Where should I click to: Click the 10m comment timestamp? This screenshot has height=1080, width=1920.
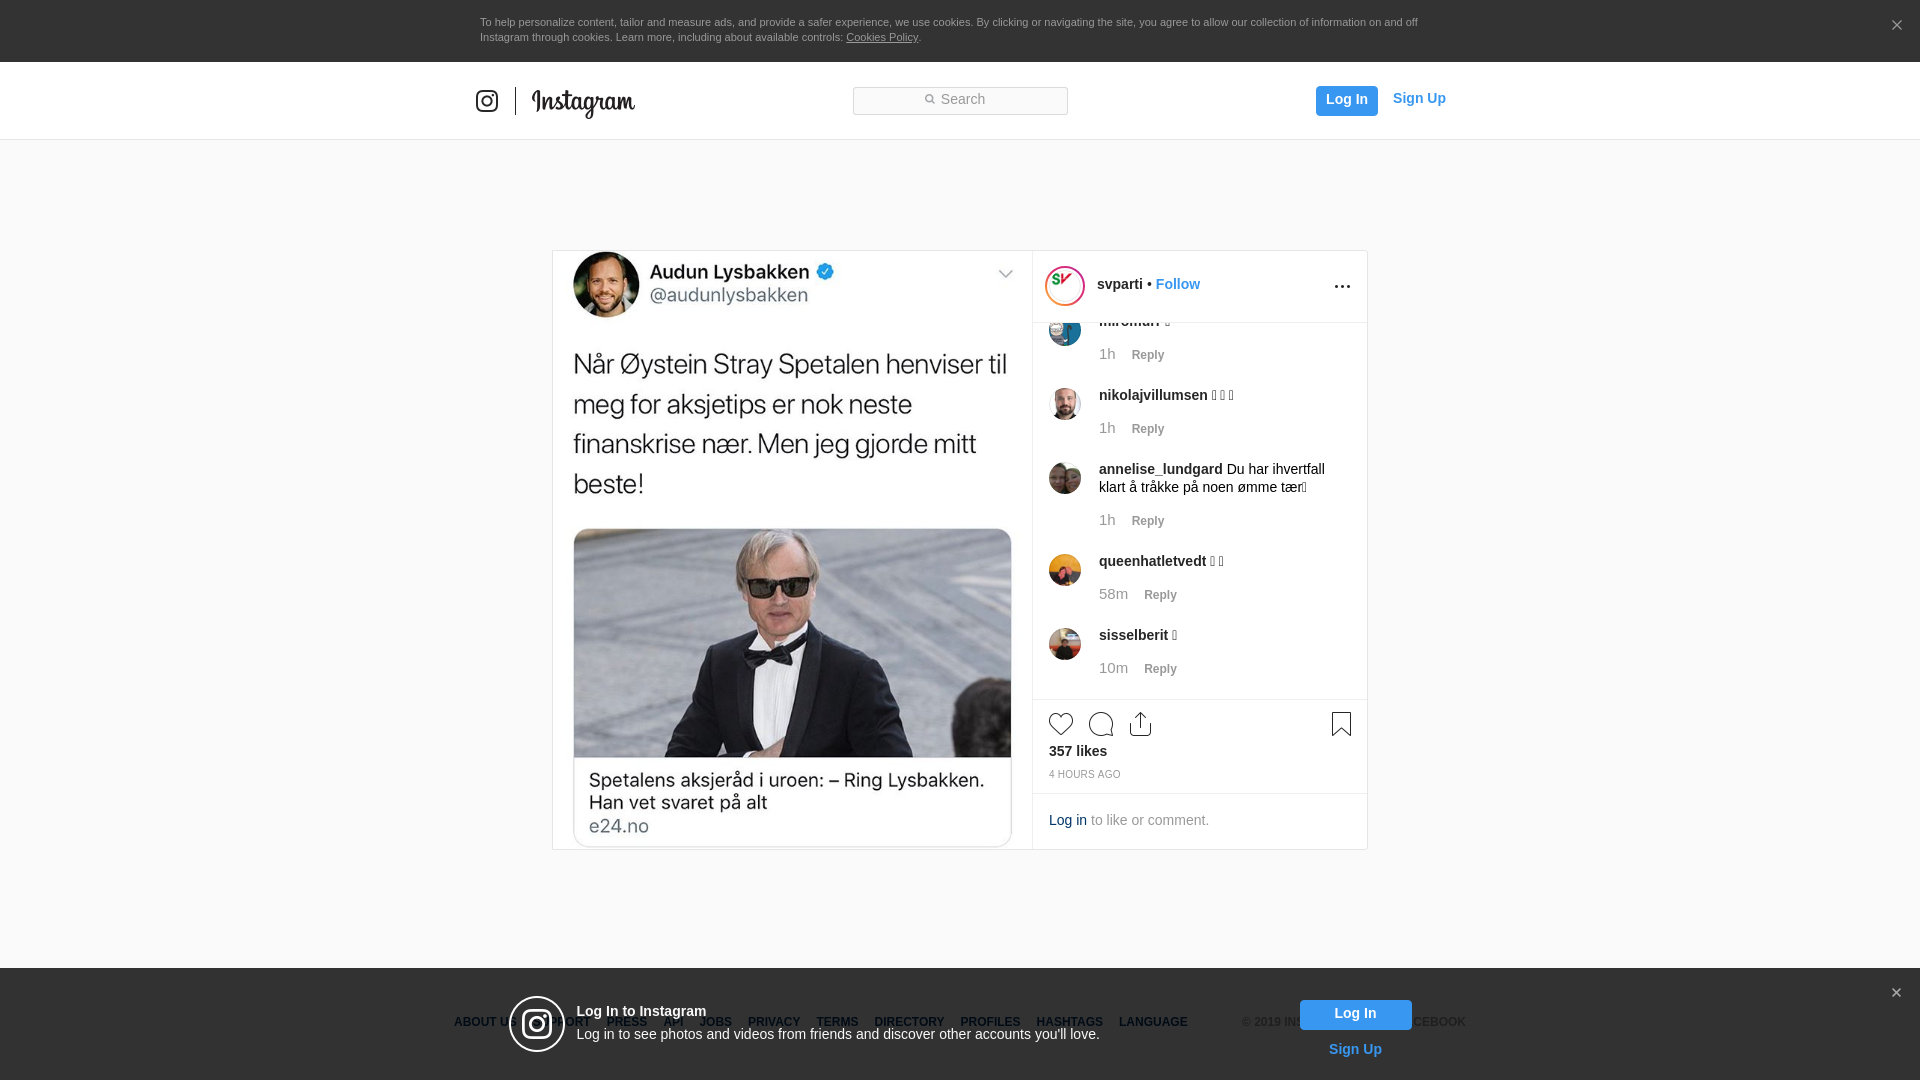[1113, 668]
